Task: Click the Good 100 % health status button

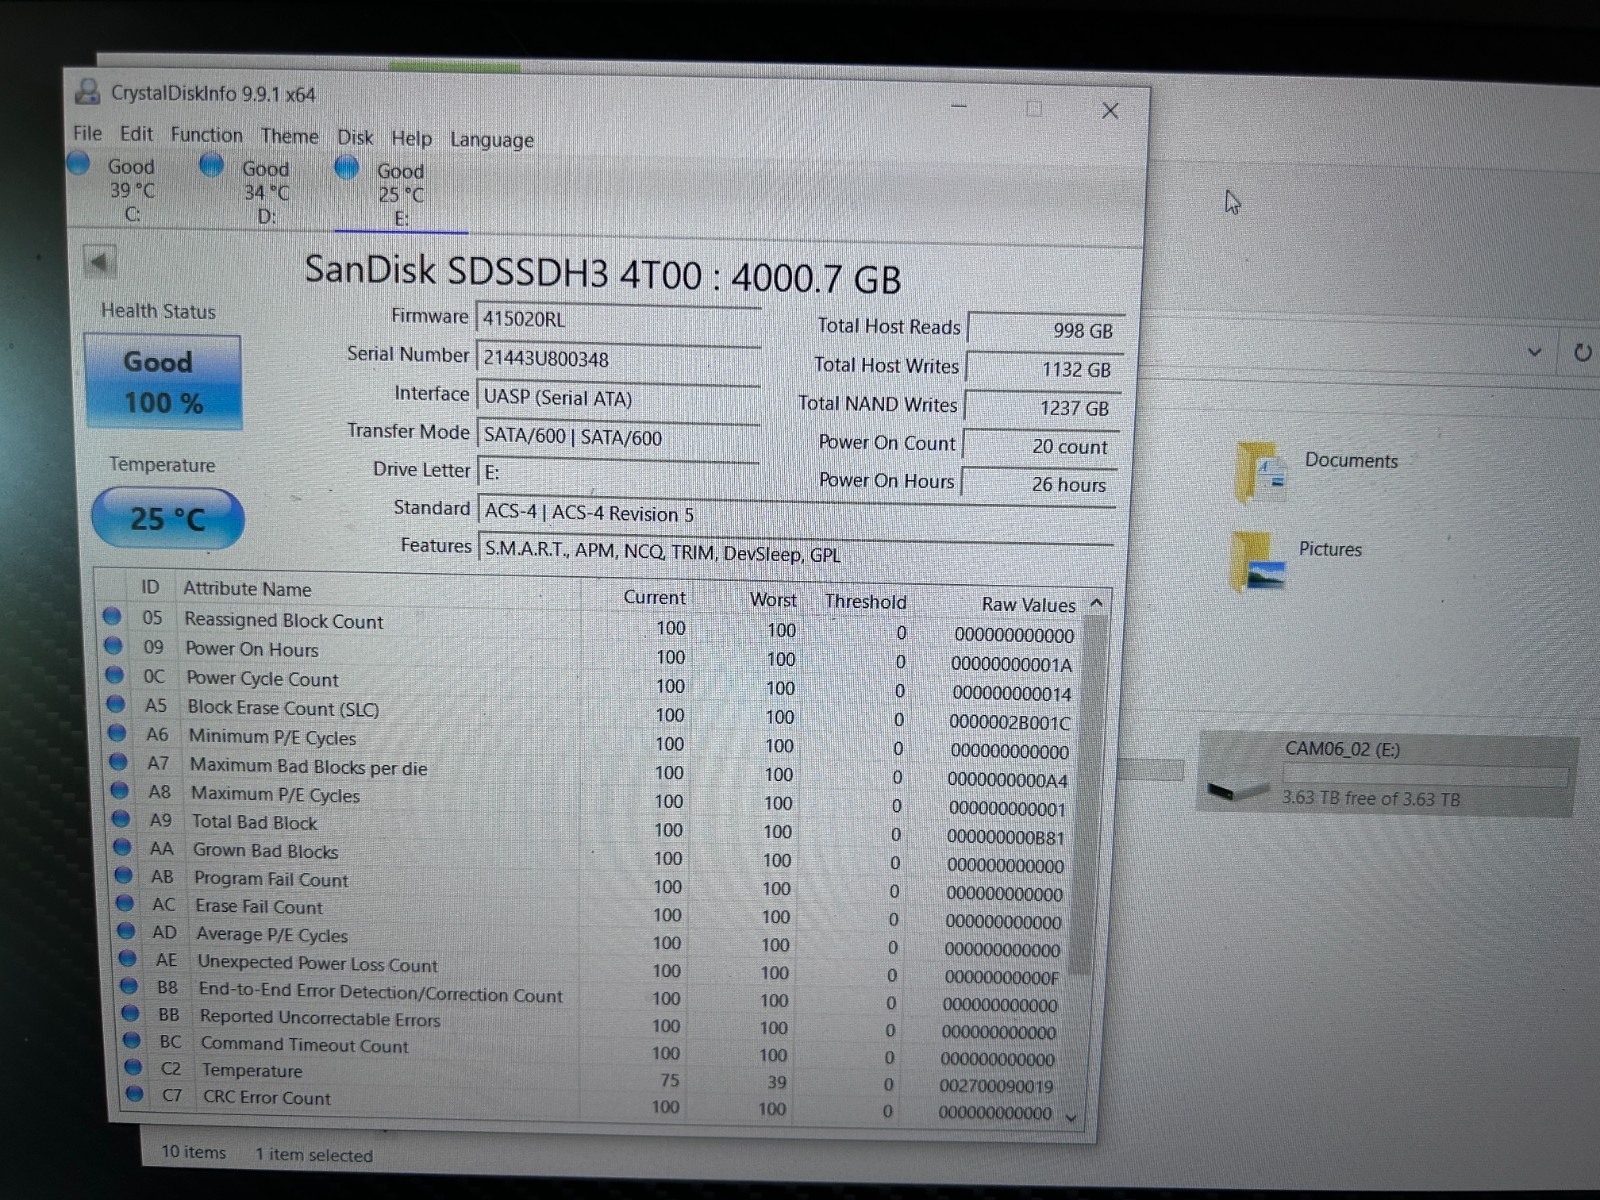Action: pyautogui.click(x=162, y=382)
